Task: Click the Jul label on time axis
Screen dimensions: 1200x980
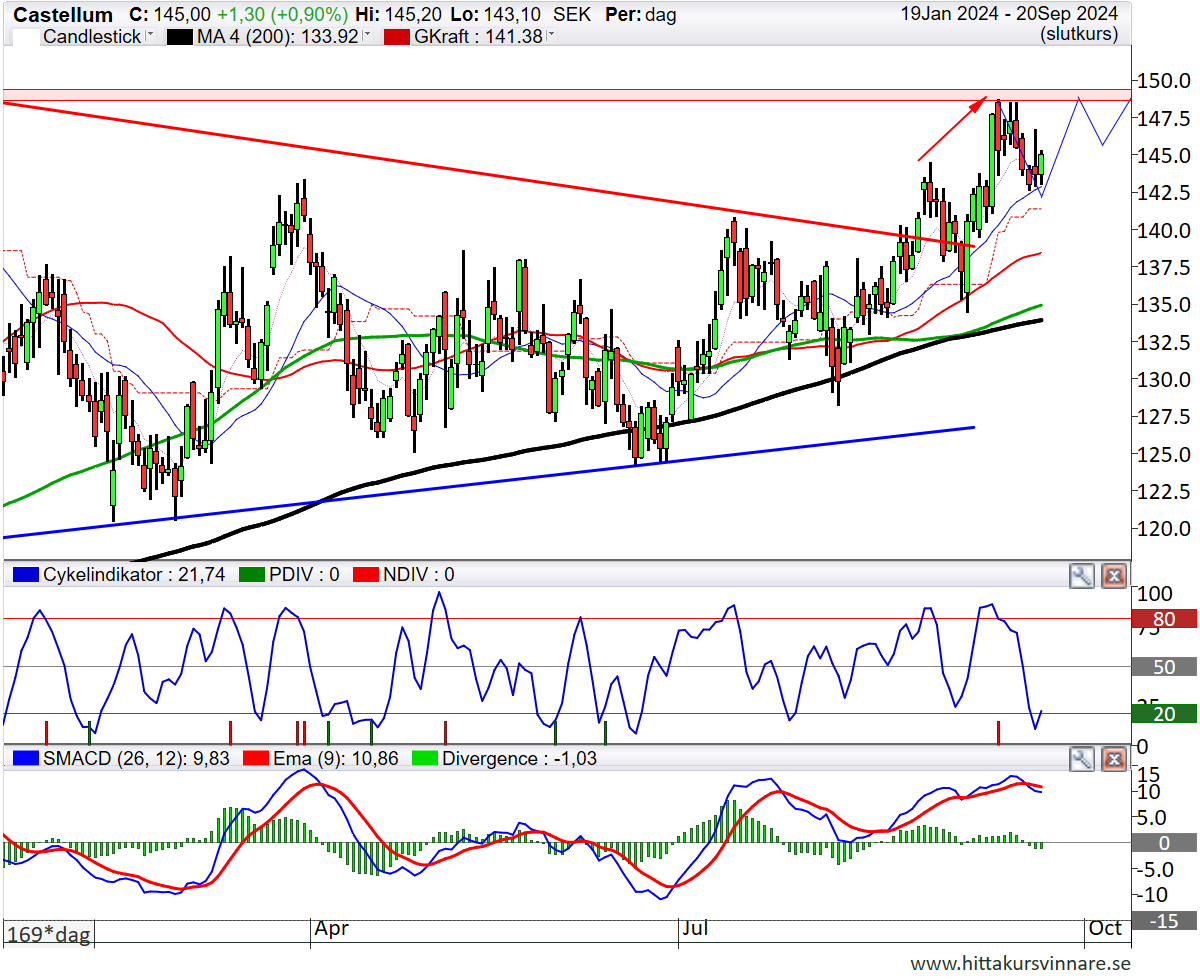Action: [x=694, y=929]
